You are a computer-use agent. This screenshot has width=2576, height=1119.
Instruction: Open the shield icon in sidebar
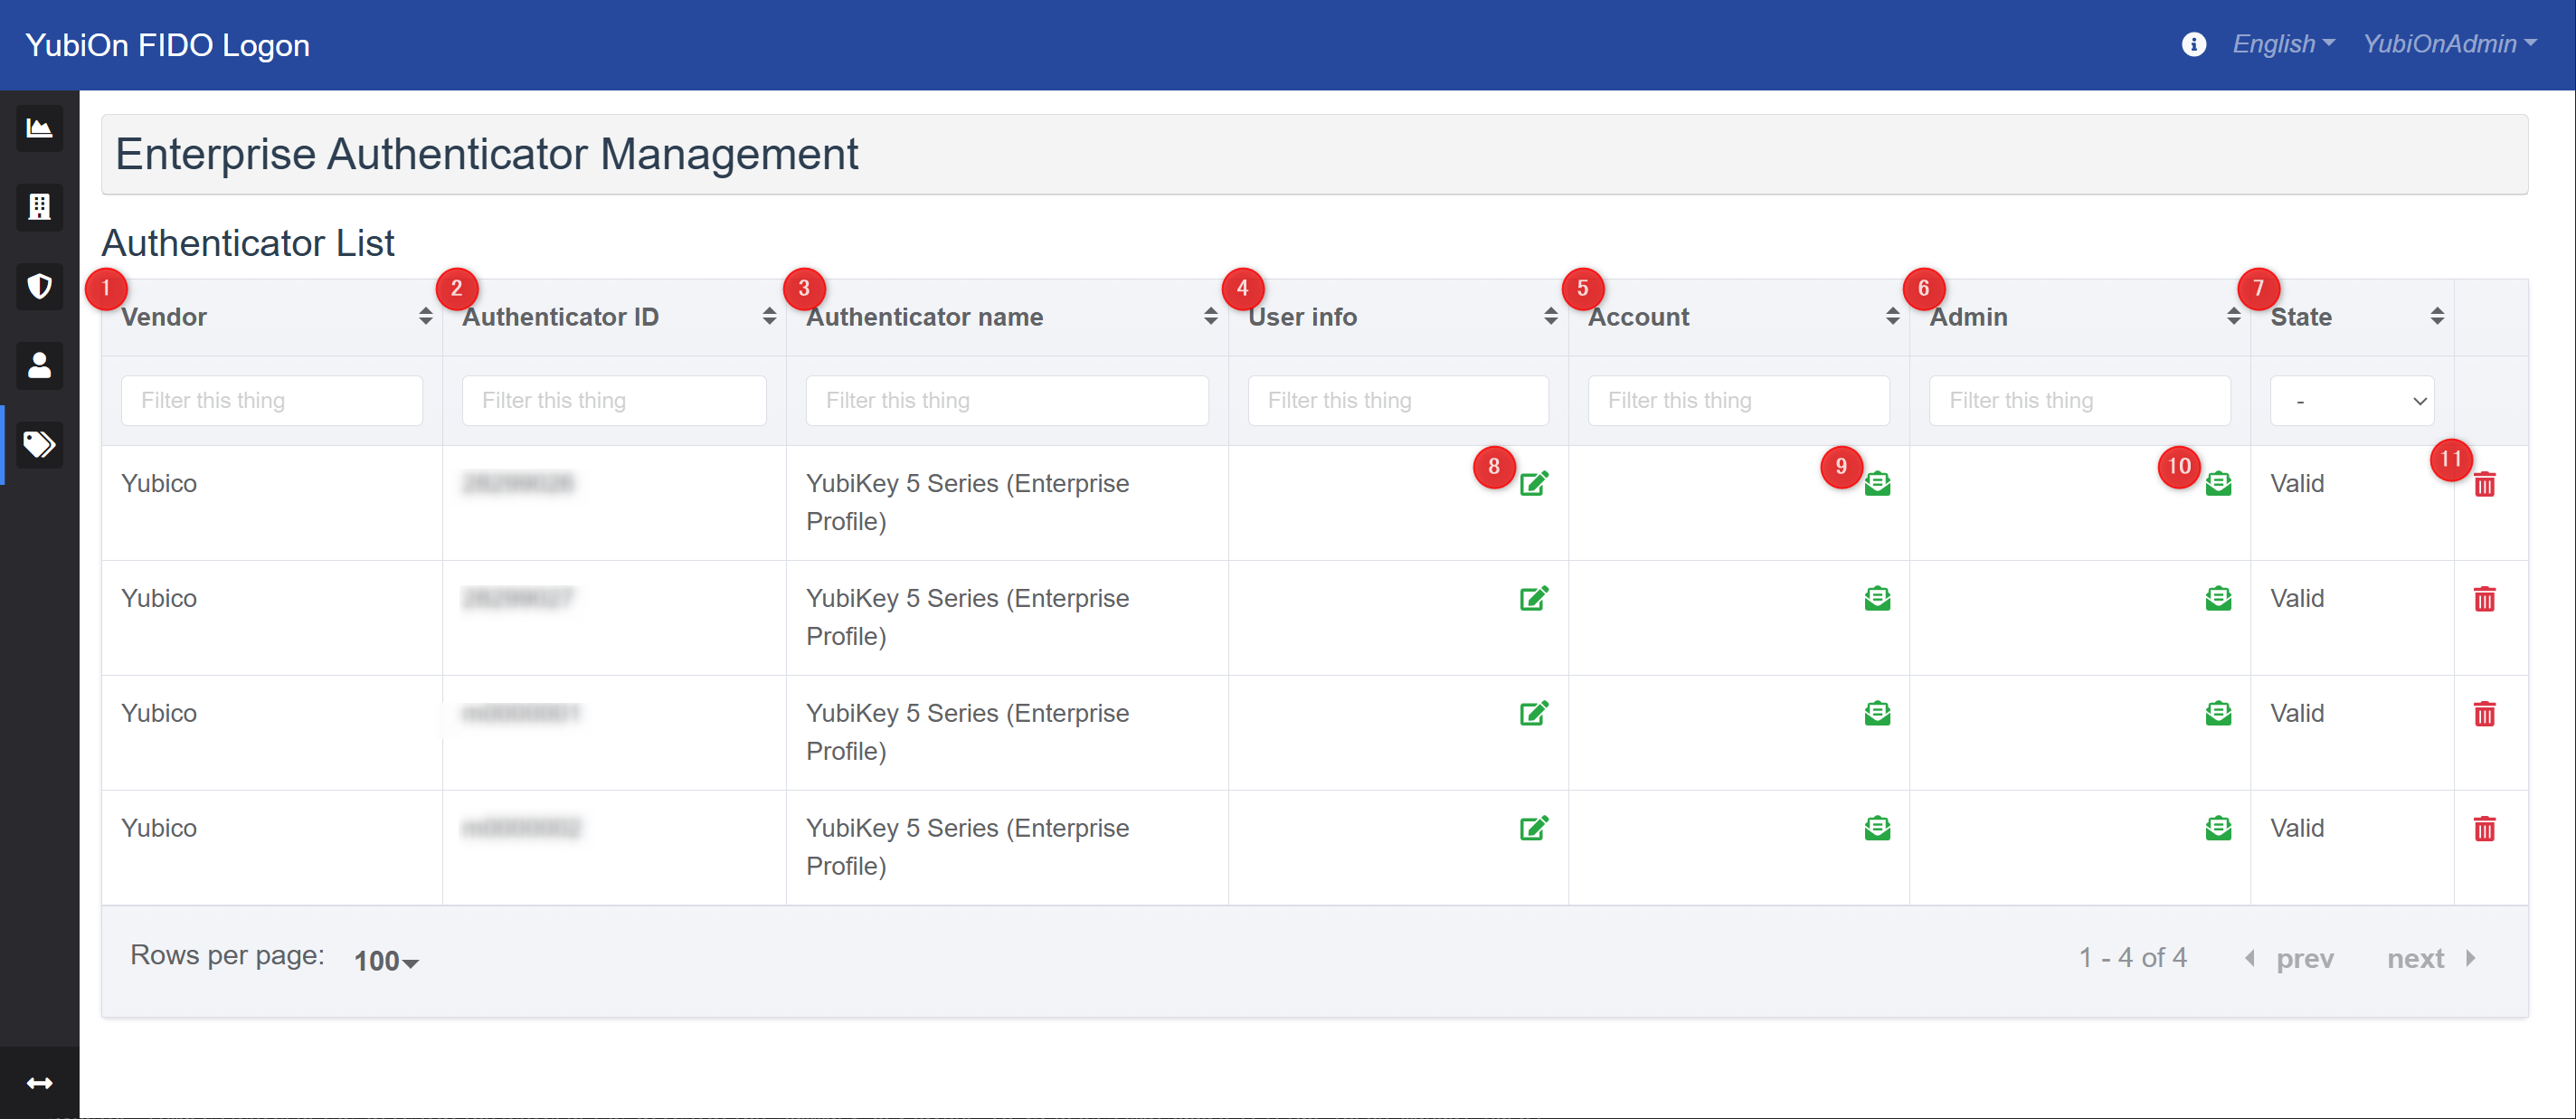[x=39, y=287]
